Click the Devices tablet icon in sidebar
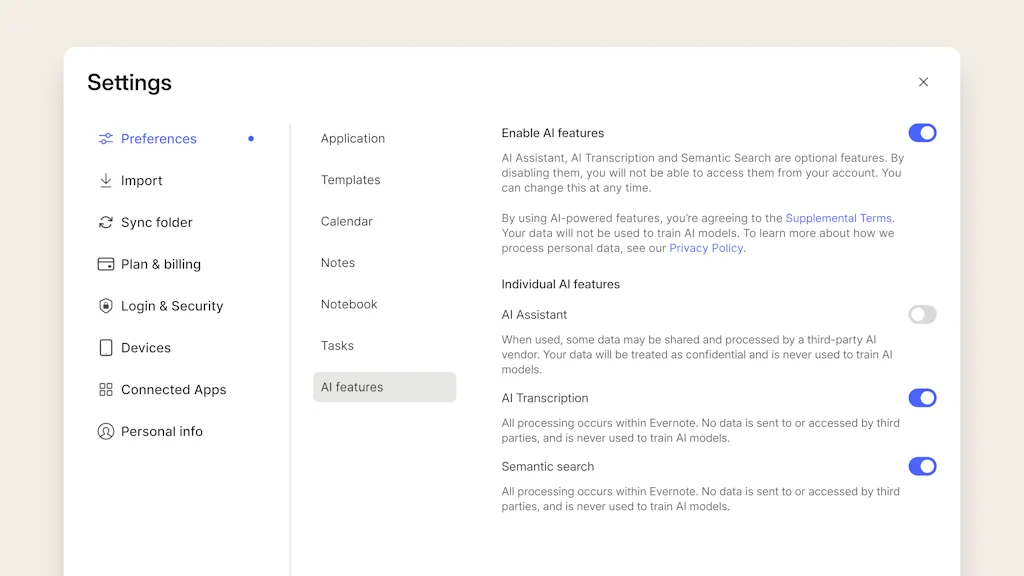 (x=105, y=348)
